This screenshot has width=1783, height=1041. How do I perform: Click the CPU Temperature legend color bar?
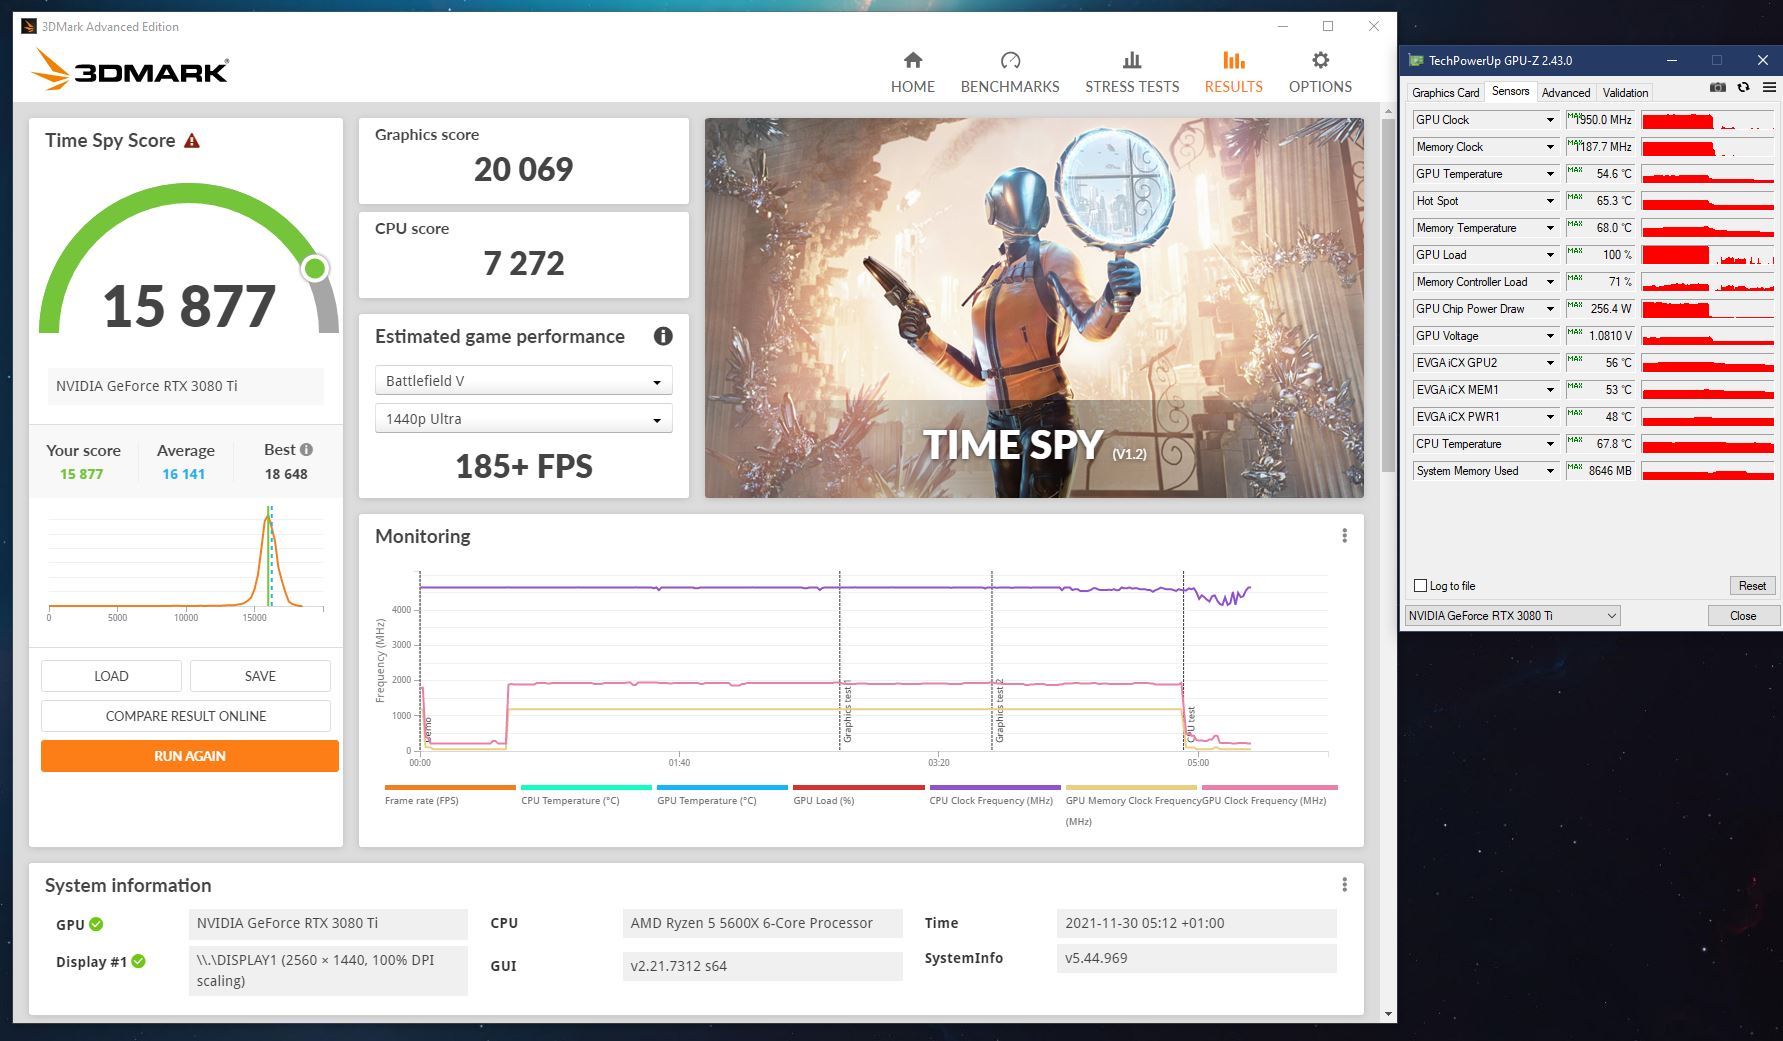[586, 788]
